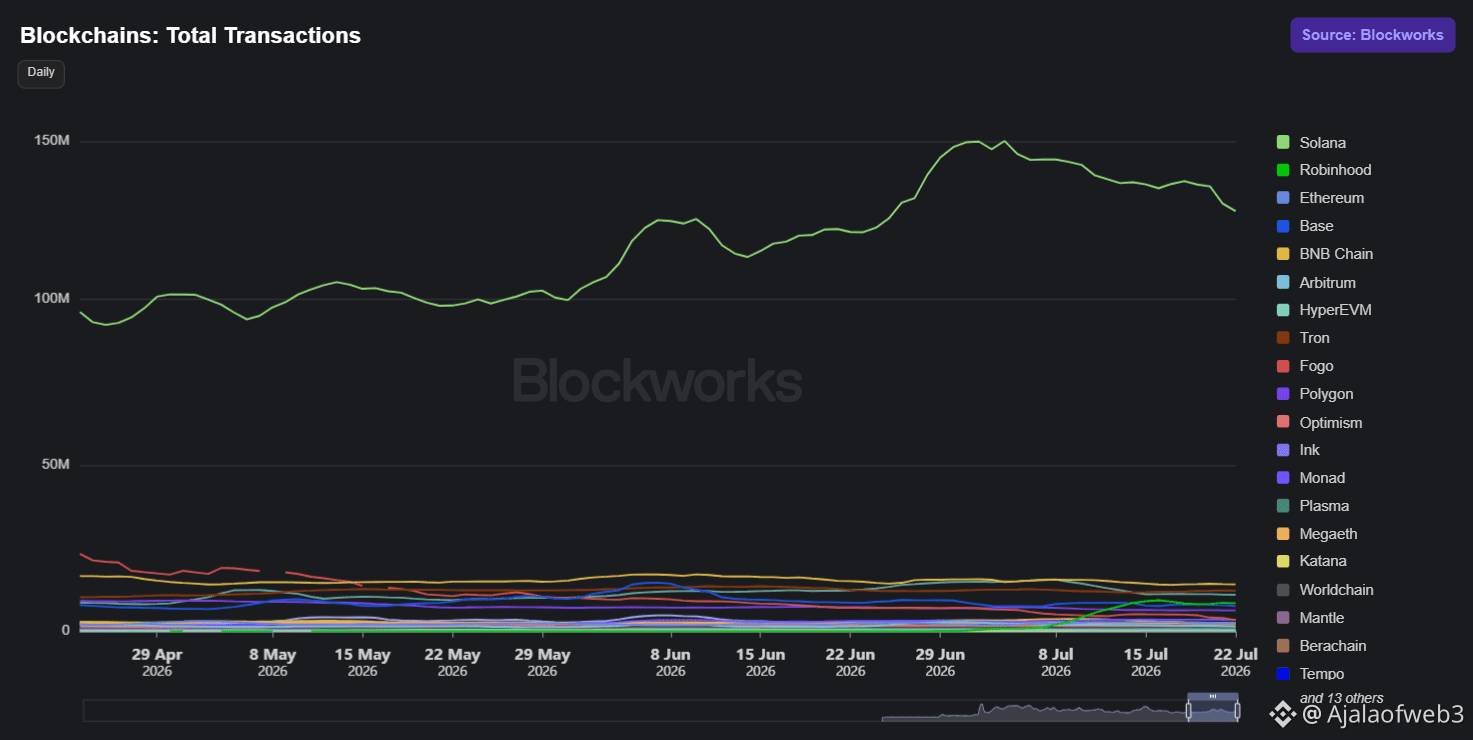
Task: Toggle the Ink legend entry
Action: pos(1298,450)
